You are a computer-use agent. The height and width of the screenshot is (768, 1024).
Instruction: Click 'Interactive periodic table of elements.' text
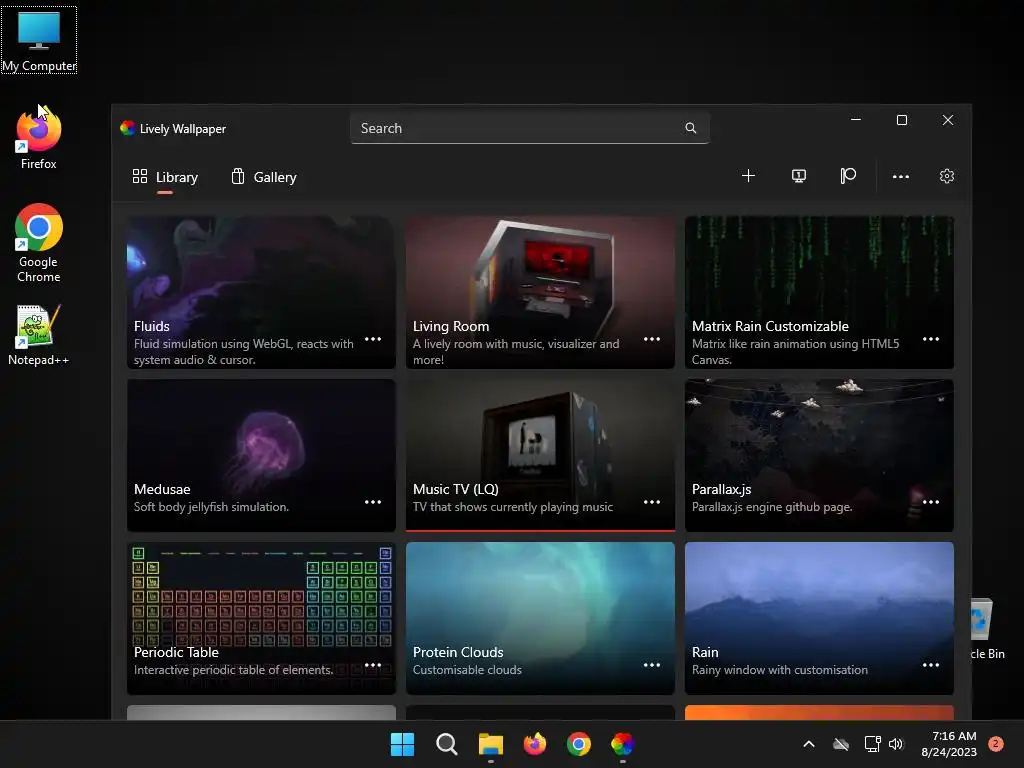click(x=233, y=669)
